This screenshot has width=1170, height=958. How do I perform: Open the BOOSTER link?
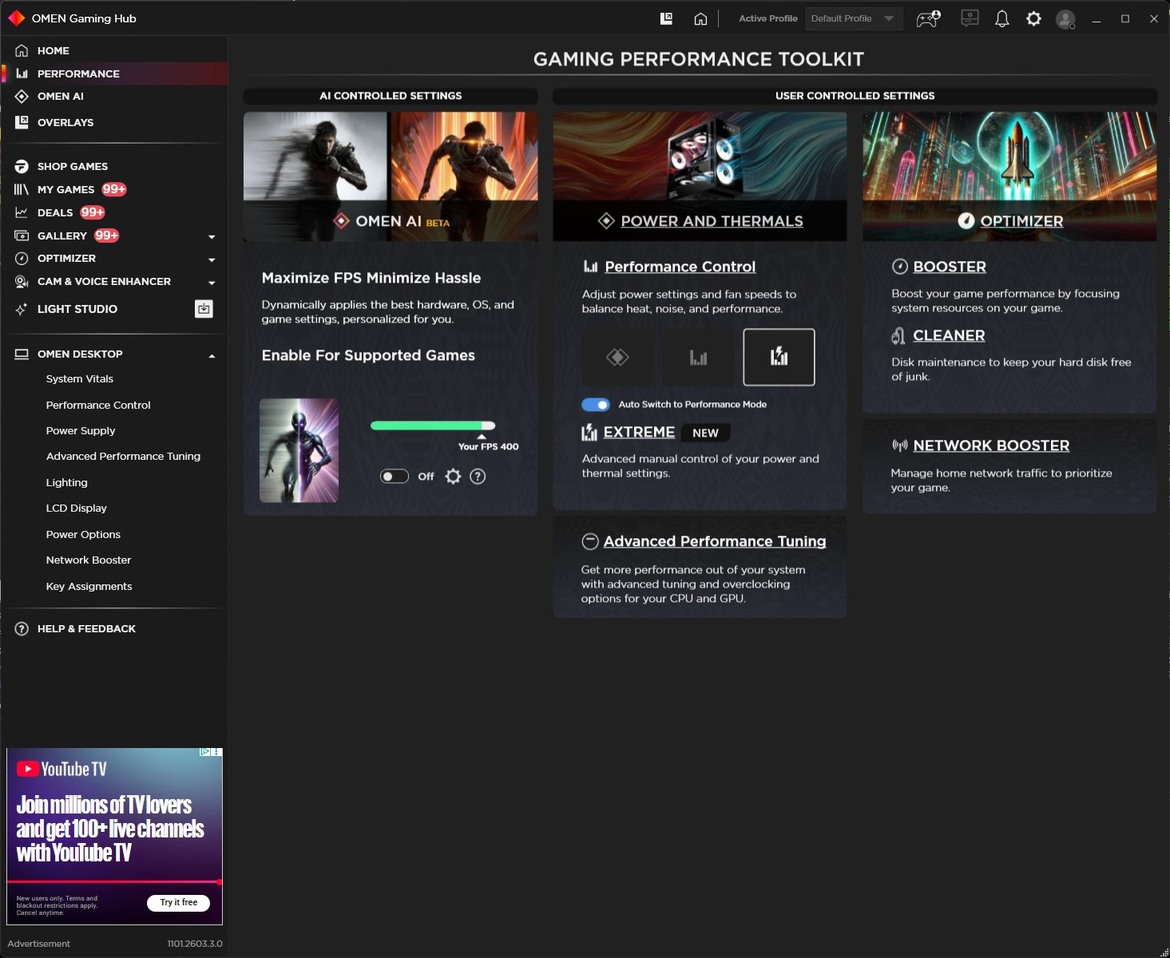949,266
